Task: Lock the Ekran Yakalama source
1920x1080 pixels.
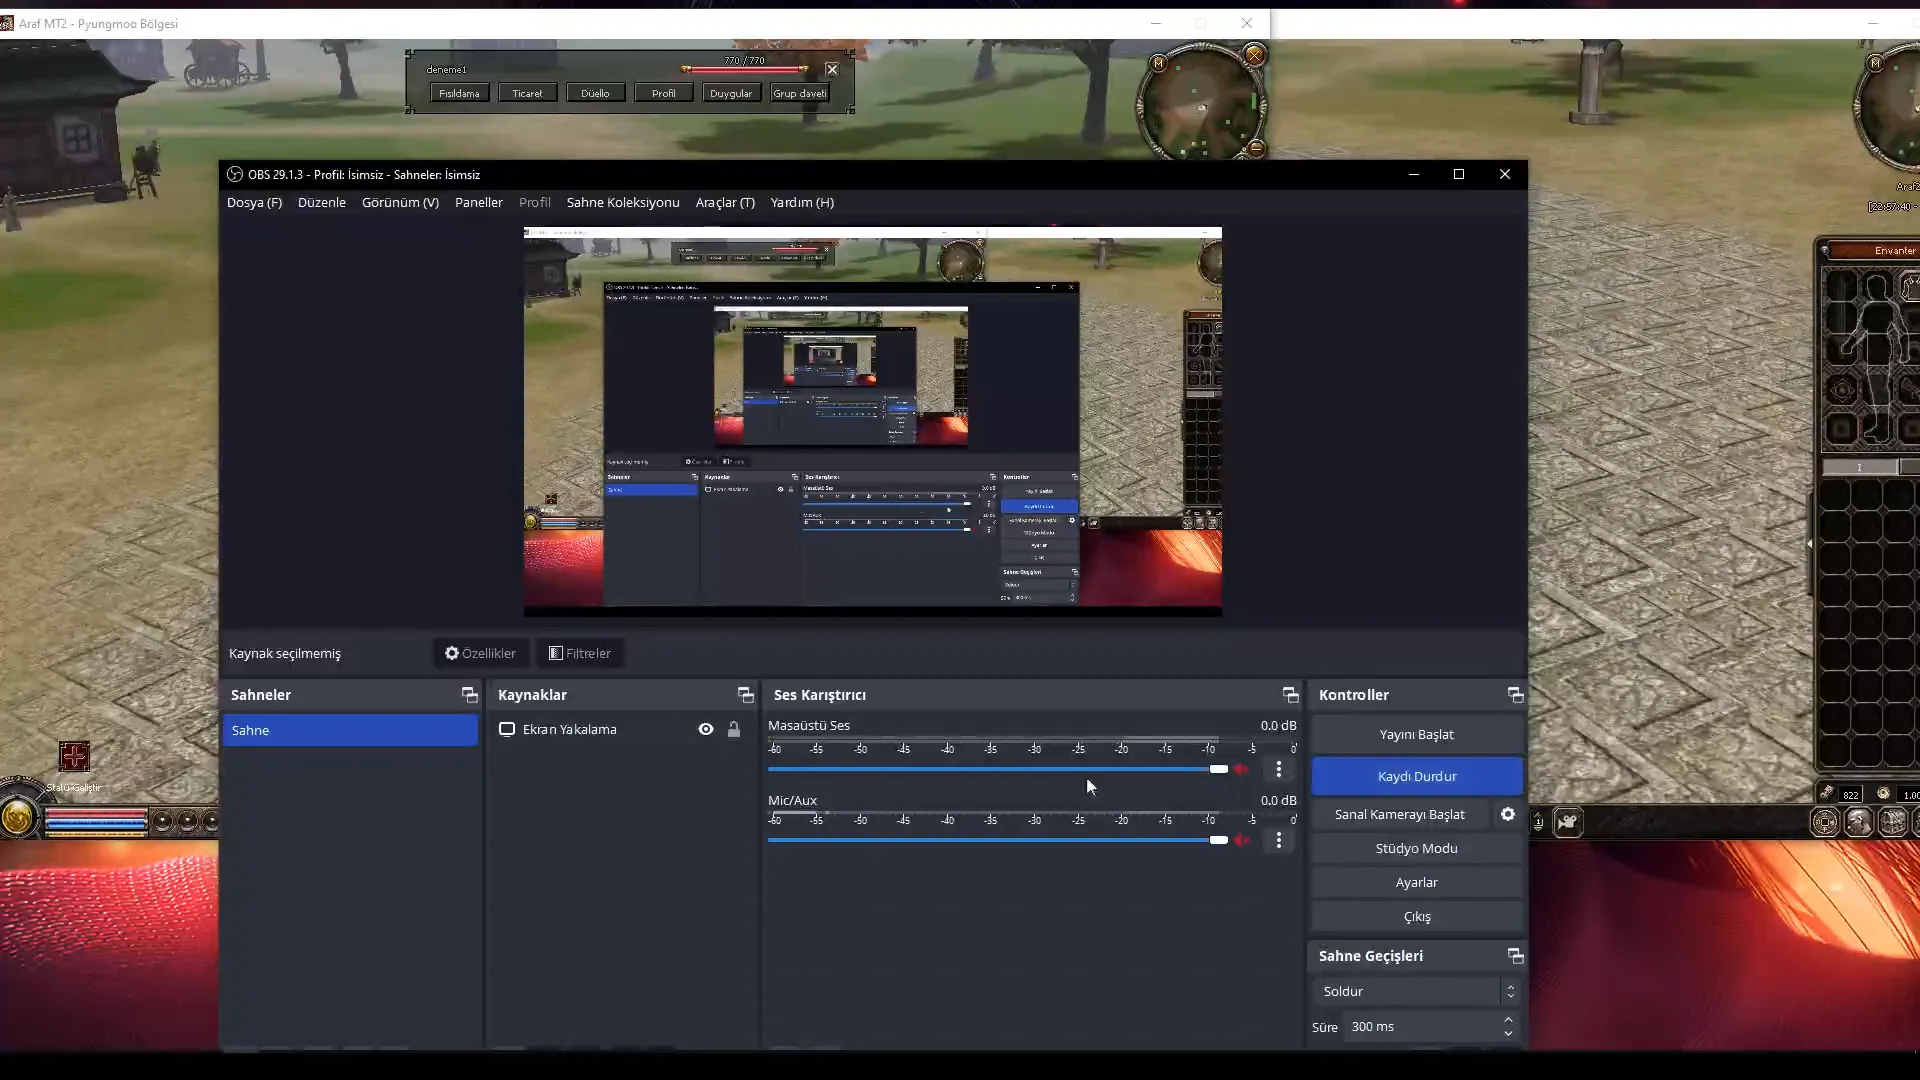Action: click(x=734, y=729)
